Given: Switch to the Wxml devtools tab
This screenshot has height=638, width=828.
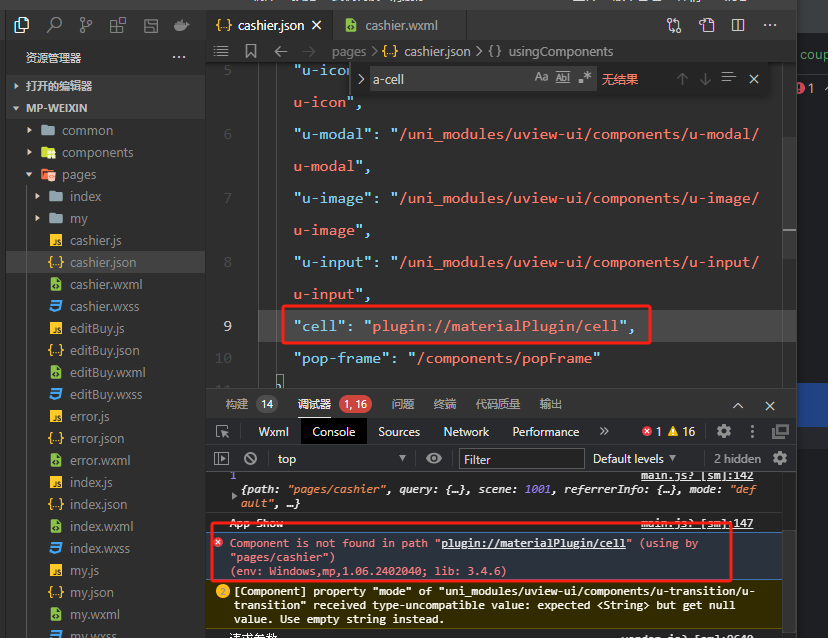Looking at the screenshot, I should coord(274,431).
